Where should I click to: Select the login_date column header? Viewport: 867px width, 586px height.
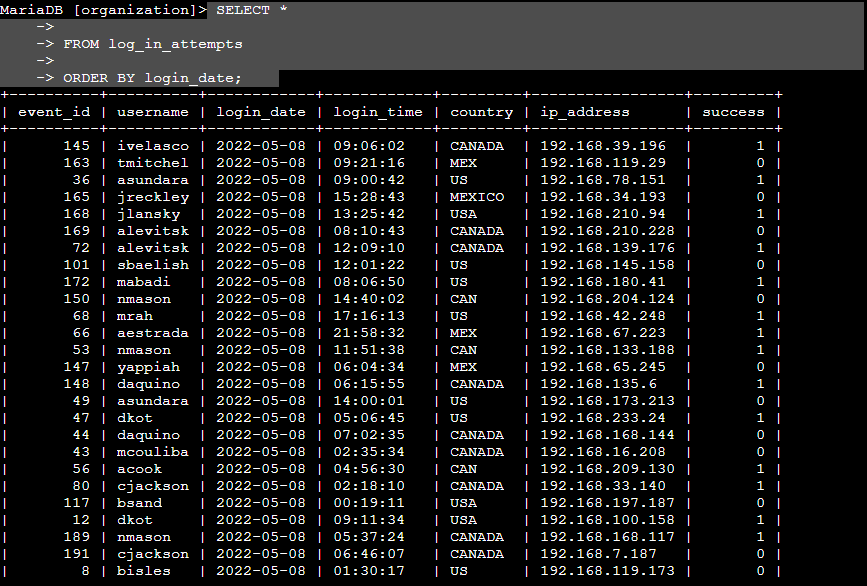pos(262,111)
